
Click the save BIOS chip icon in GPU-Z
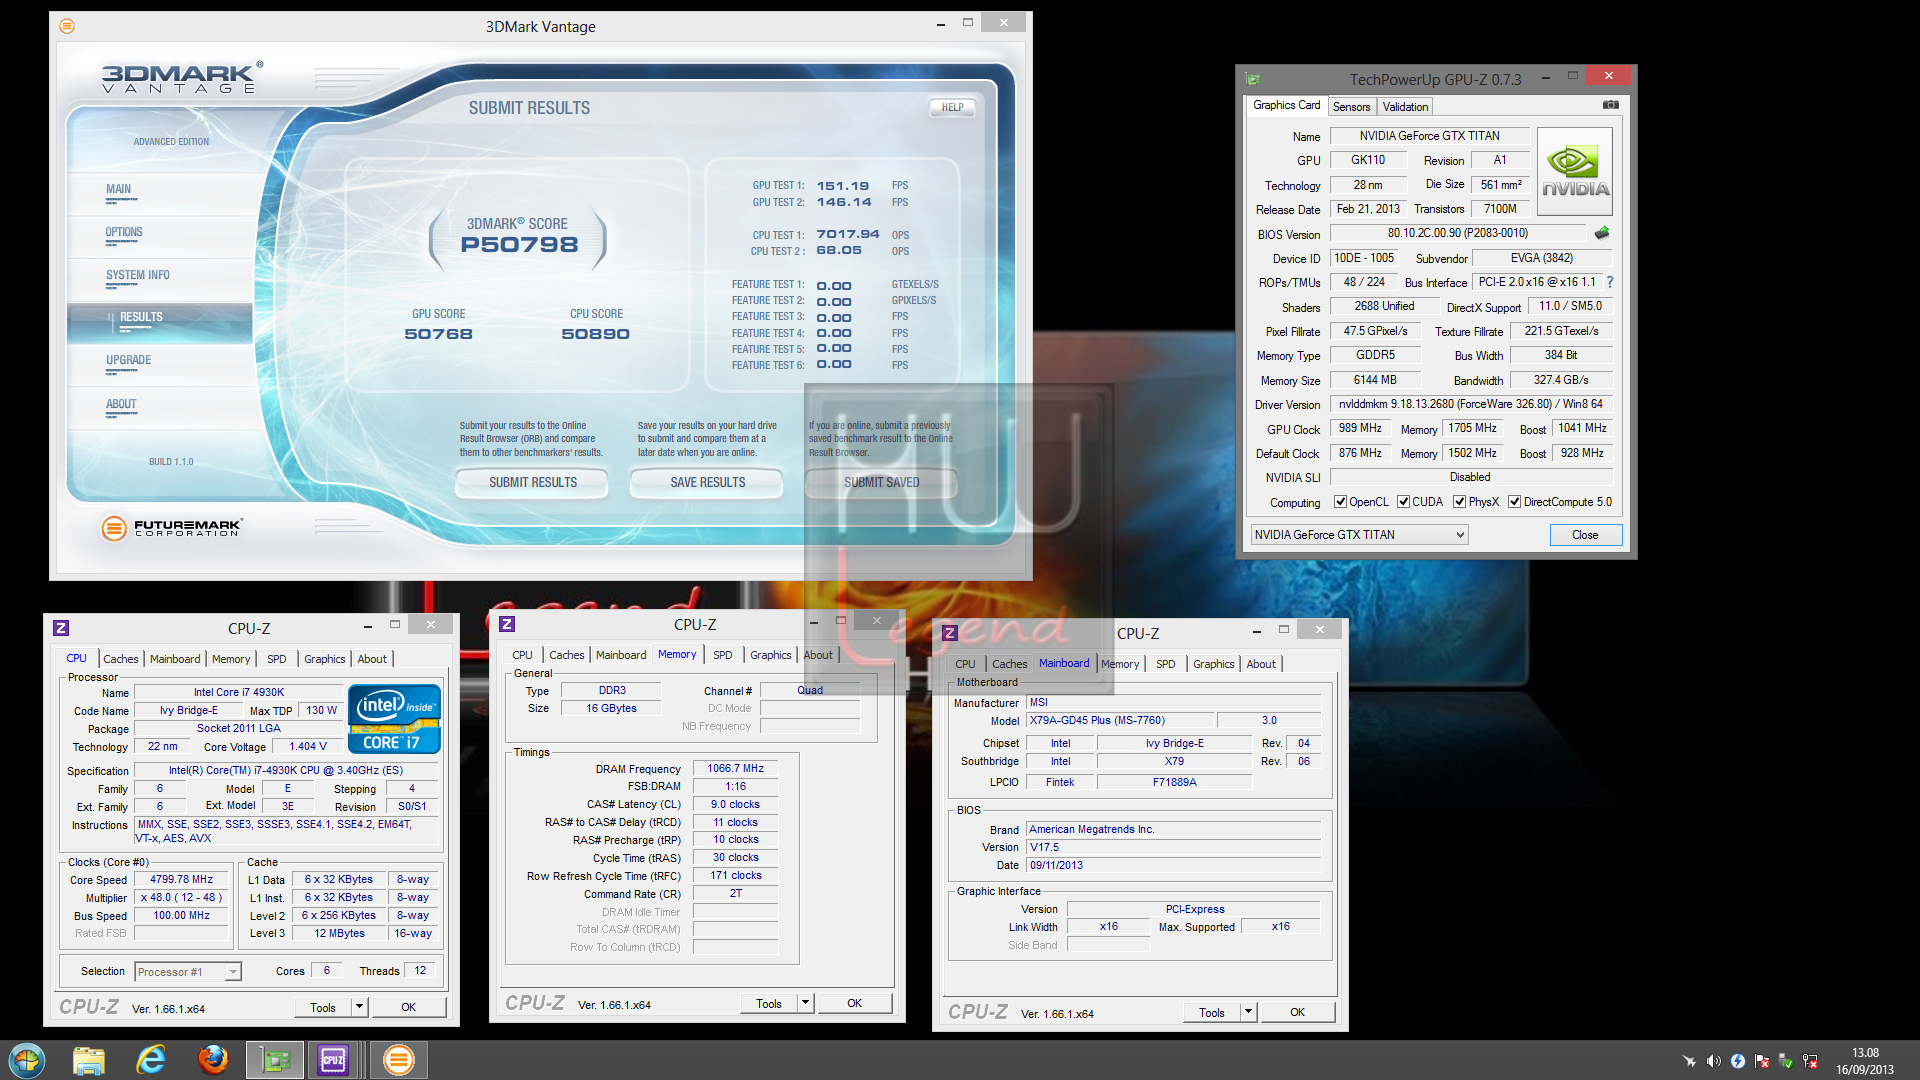[x=1602, y=233]
